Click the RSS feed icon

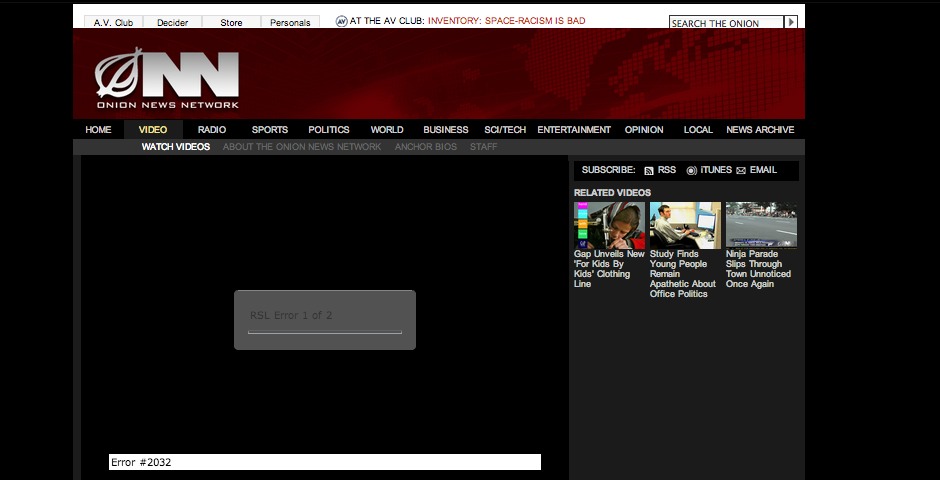pos(649,171)
